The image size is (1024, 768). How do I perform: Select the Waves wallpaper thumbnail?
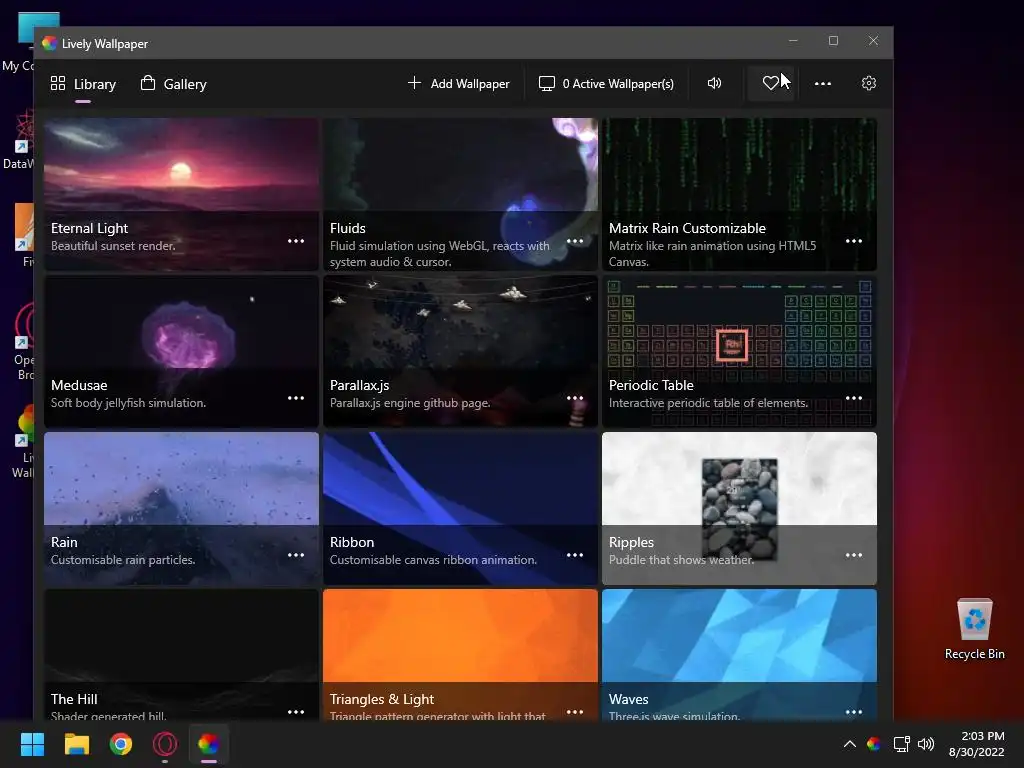739,655
